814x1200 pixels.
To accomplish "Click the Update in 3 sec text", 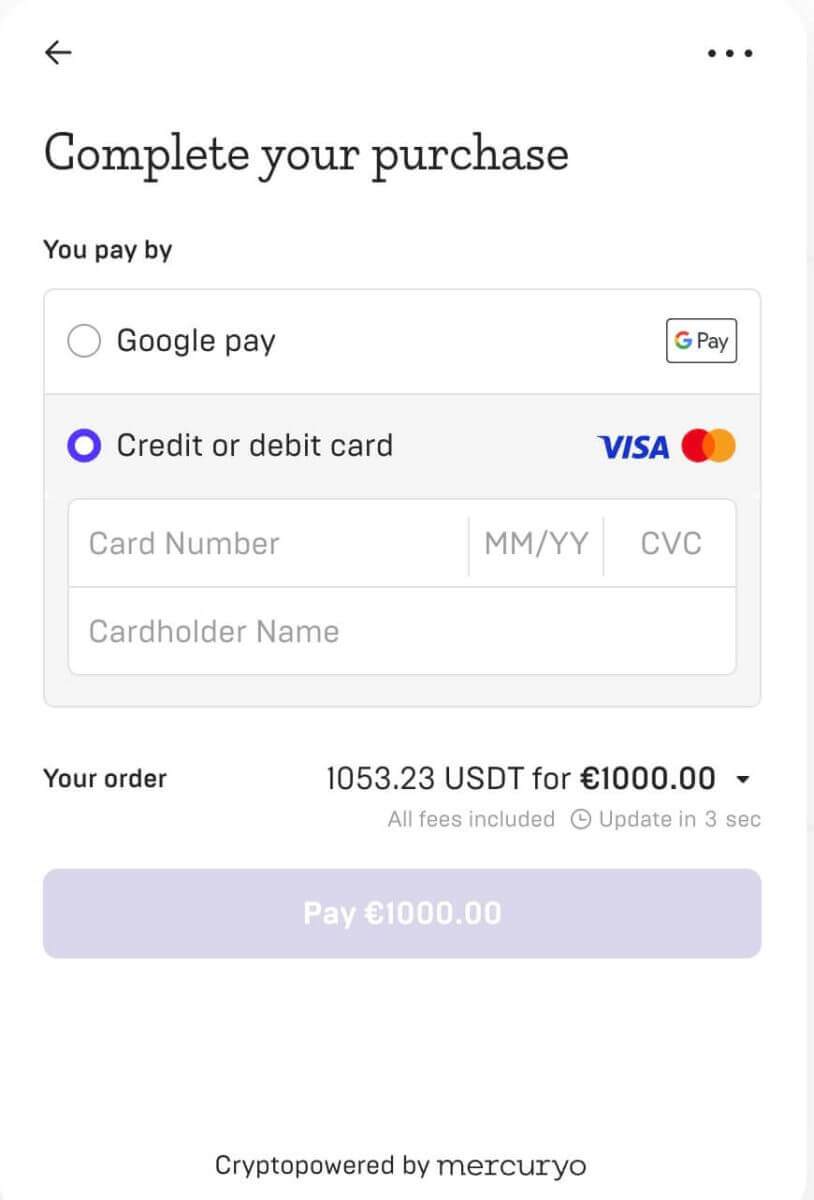I will coord(679,820).
